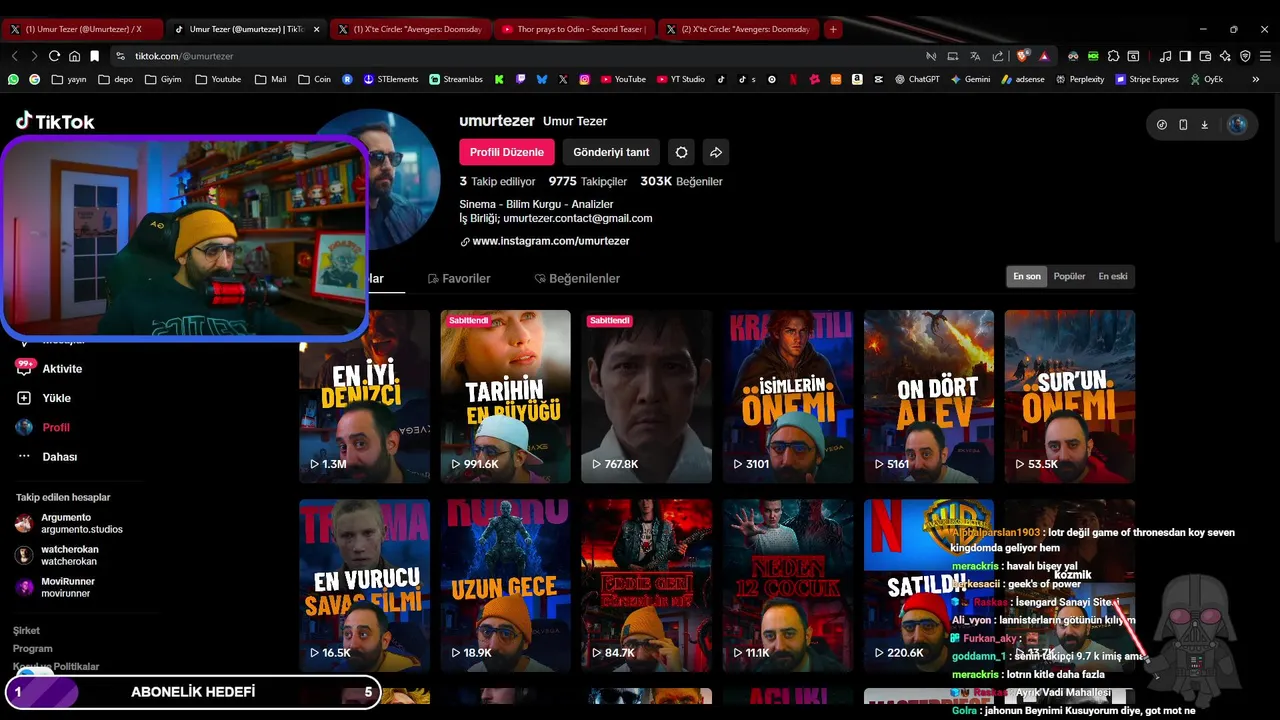Open MoviRunner followed account

coord(55,587)
